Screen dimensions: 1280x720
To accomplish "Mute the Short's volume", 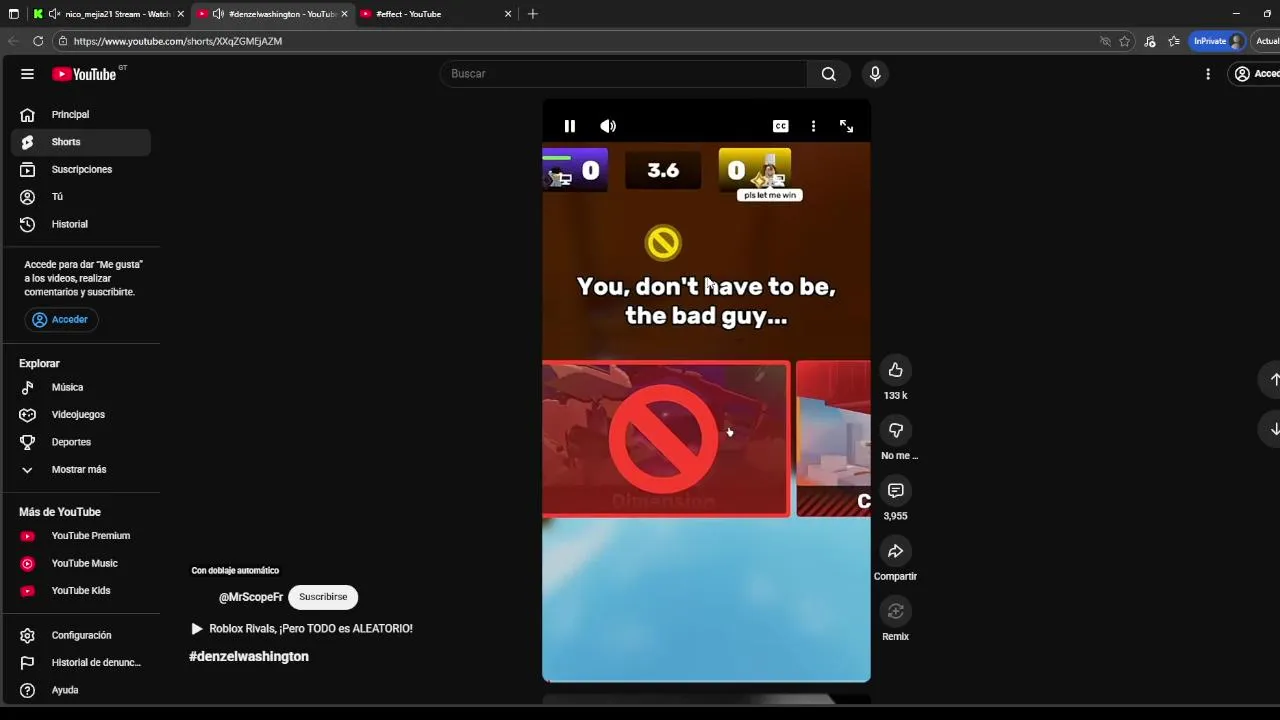I will [608, 126].
